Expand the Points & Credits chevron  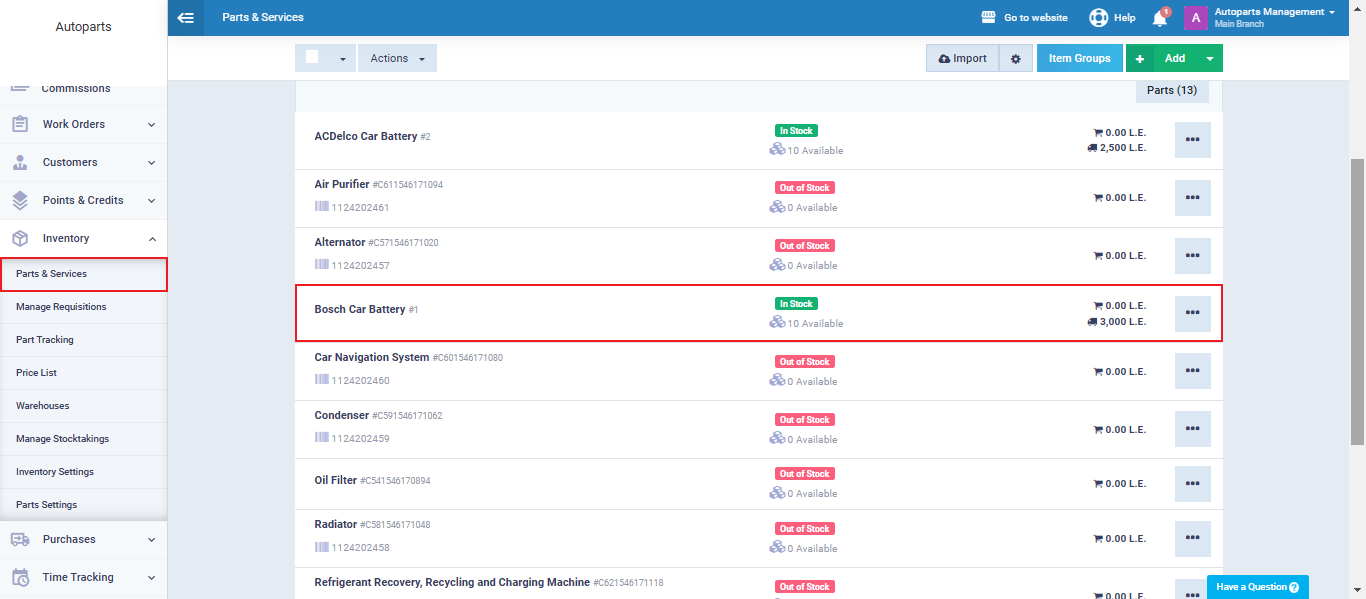click(151, 201)
